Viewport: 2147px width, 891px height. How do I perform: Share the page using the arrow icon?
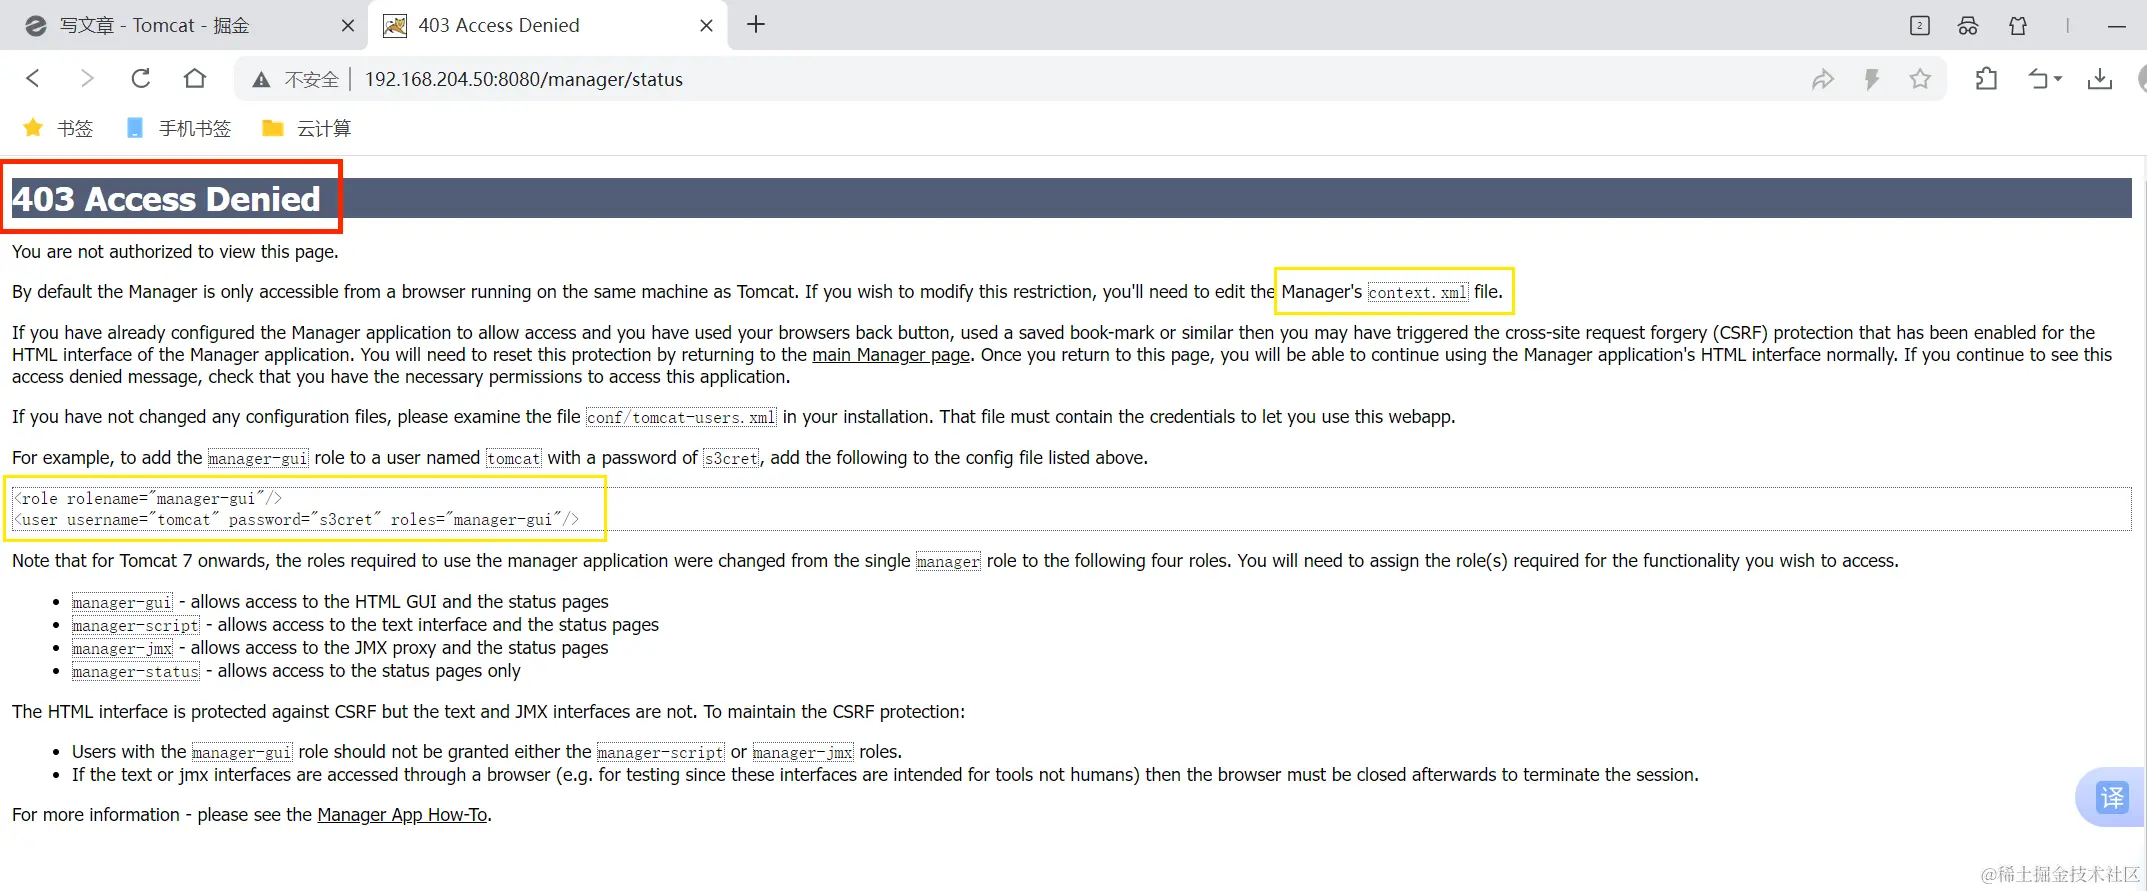pos(1823,79)
